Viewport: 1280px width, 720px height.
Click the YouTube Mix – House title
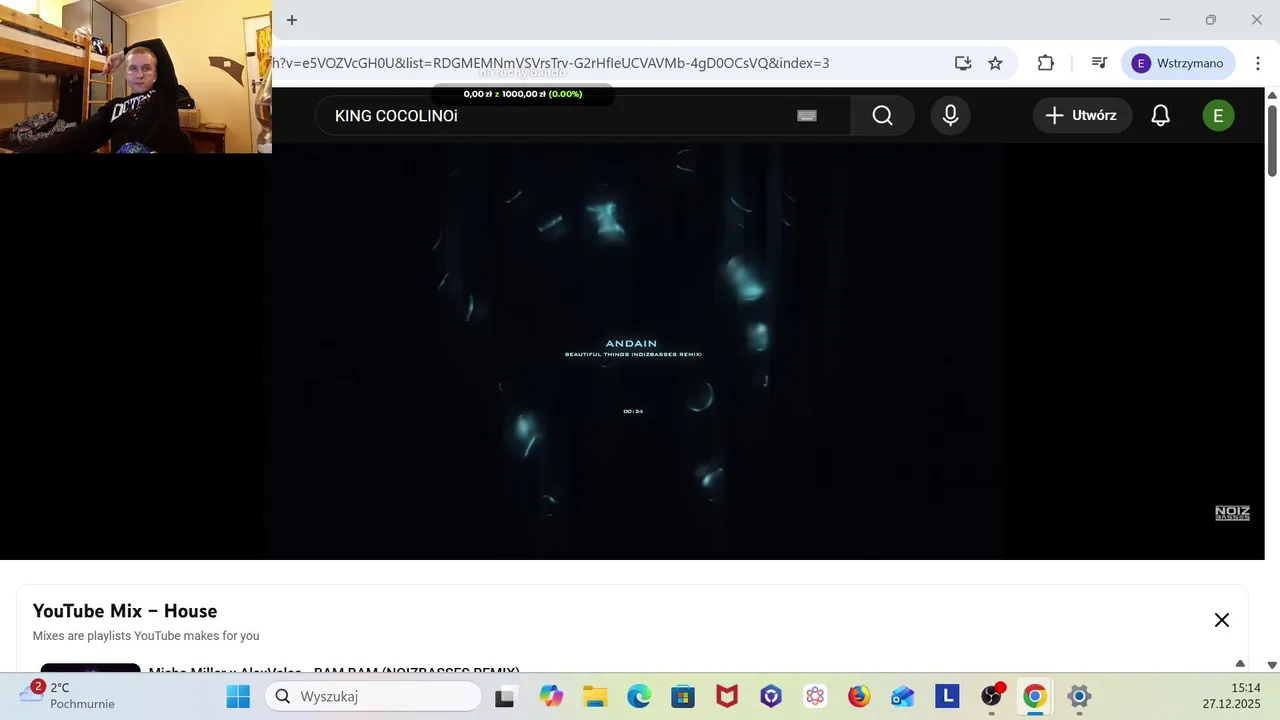pos(125,611)
